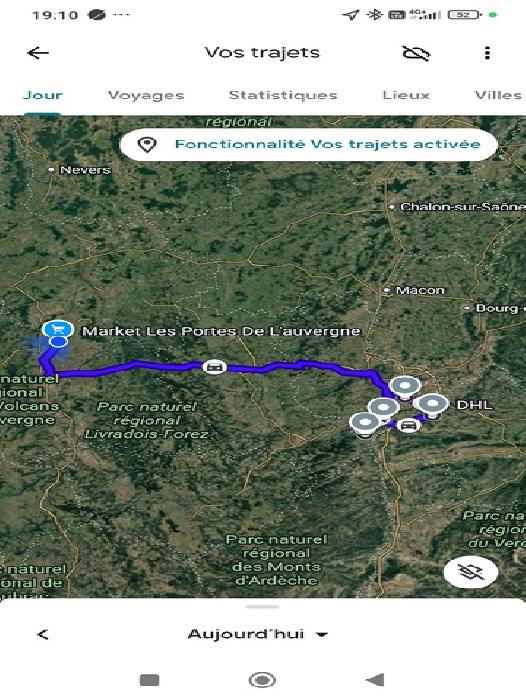Tap Fonctionnalité Vos trajets activée banner

pos(309,144)
